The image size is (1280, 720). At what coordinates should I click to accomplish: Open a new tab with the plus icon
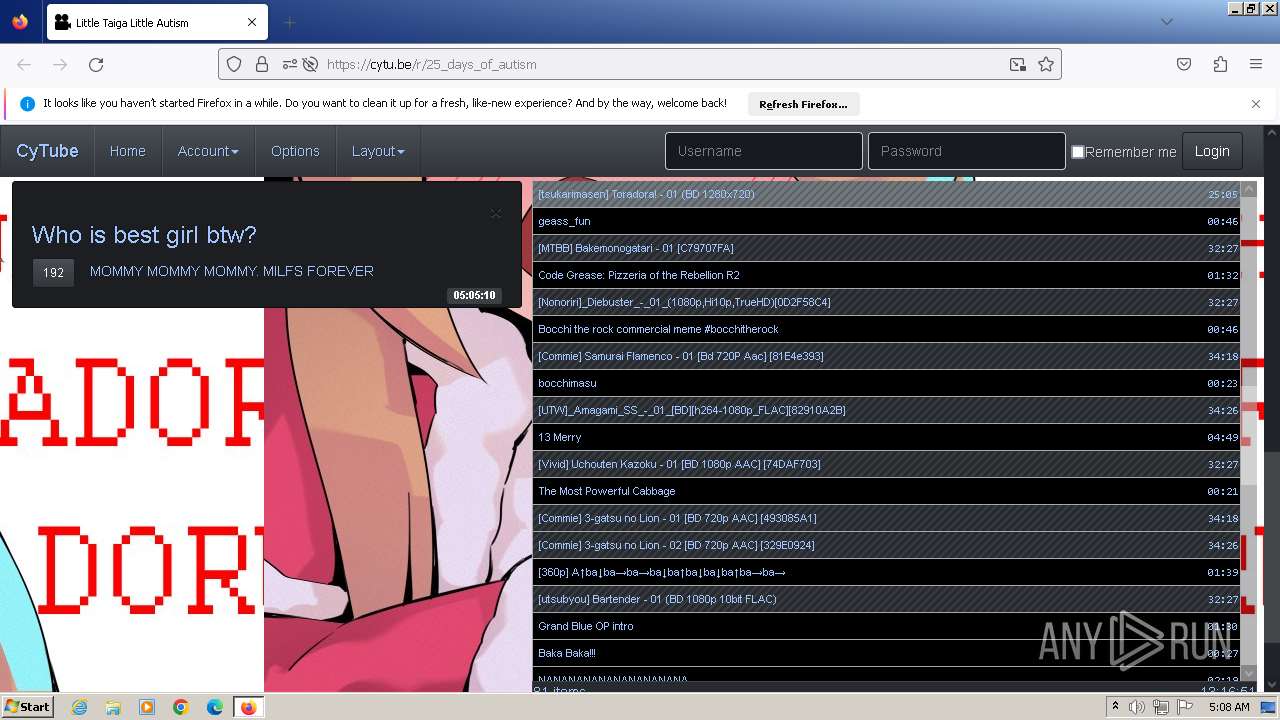(290, 22)
